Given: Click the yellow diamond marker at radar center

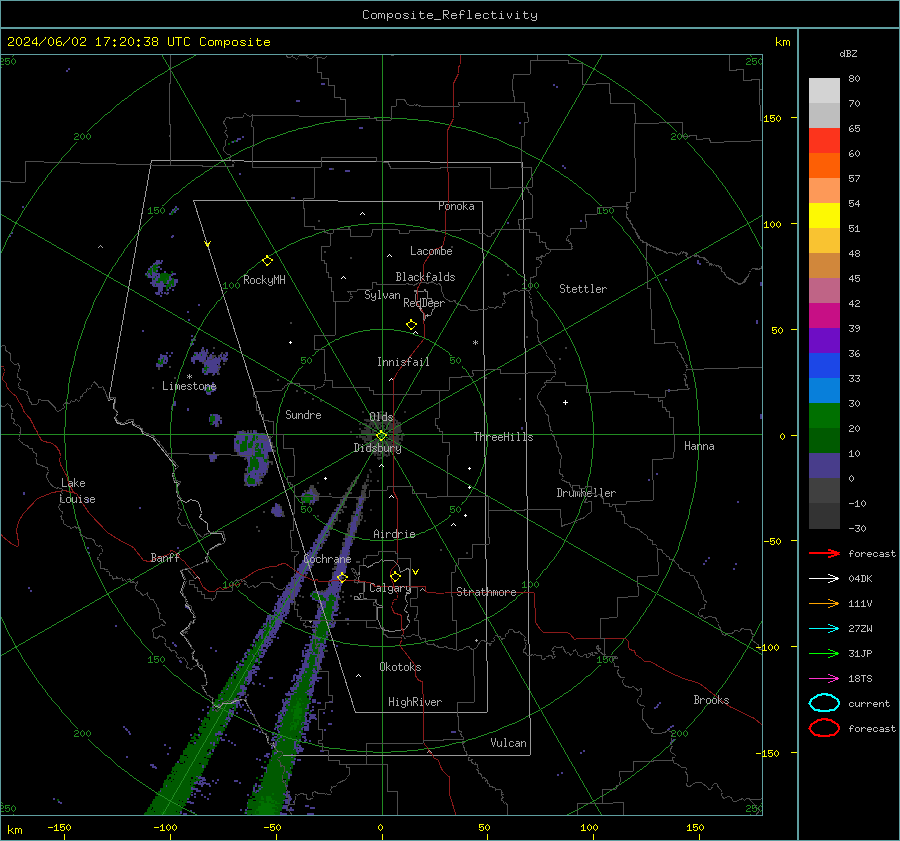Looking at the screenshot, I should pyautogui.click(x=381, y=436).
